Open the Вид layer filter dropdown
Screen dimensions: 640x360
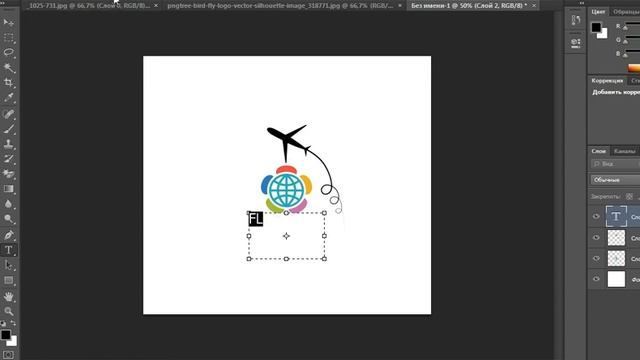click(x=615, y=164)
